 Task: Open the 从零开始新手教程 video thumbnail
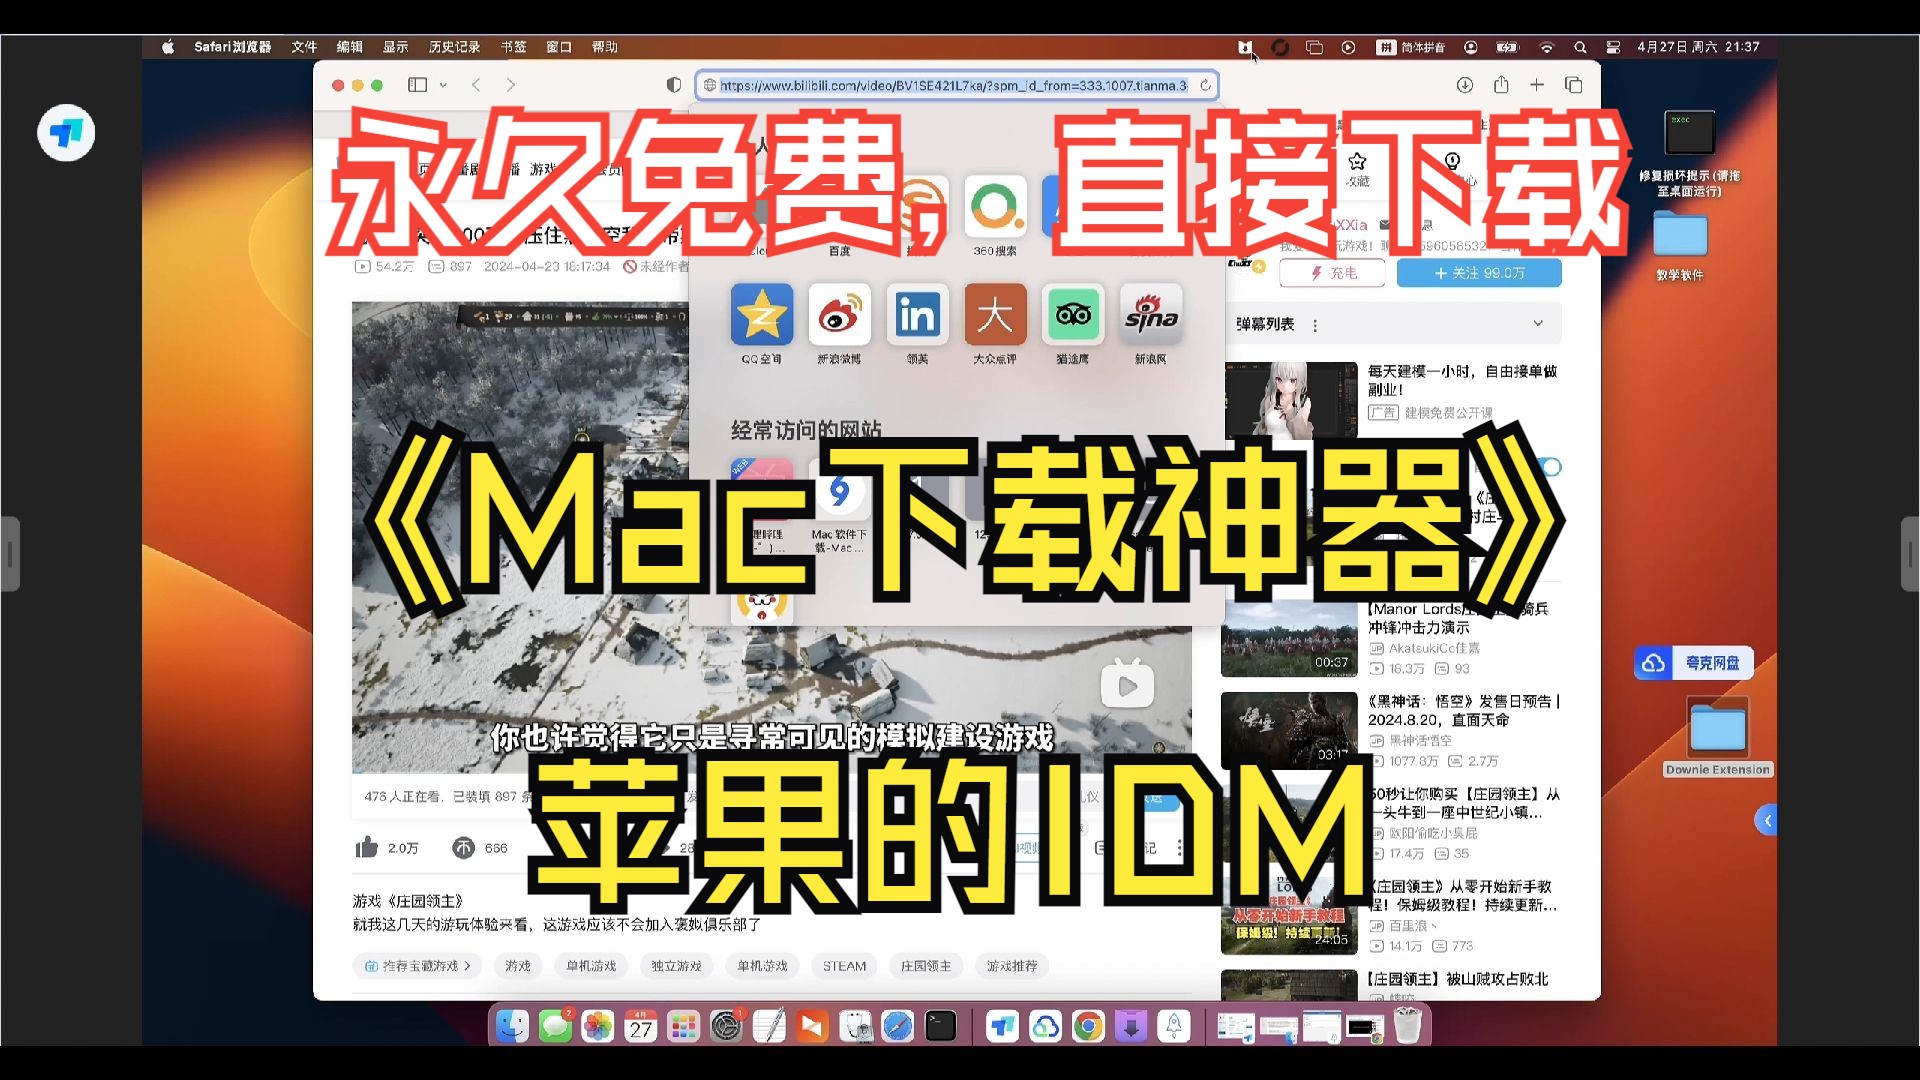(x=1289, y=917)
